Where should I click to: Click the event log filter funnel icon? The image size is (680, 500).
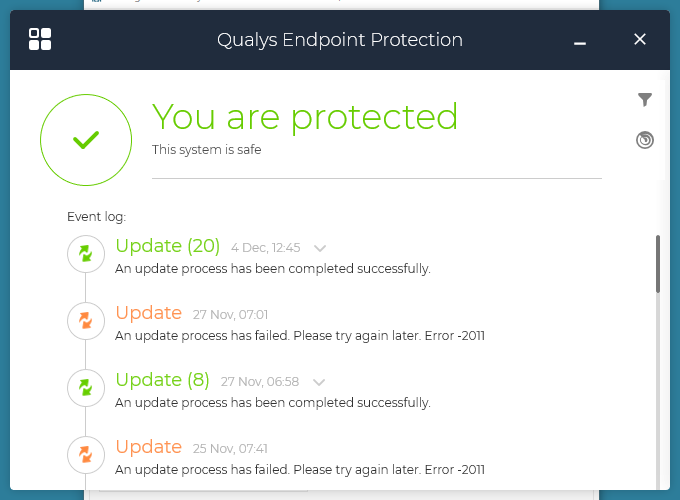645,99
